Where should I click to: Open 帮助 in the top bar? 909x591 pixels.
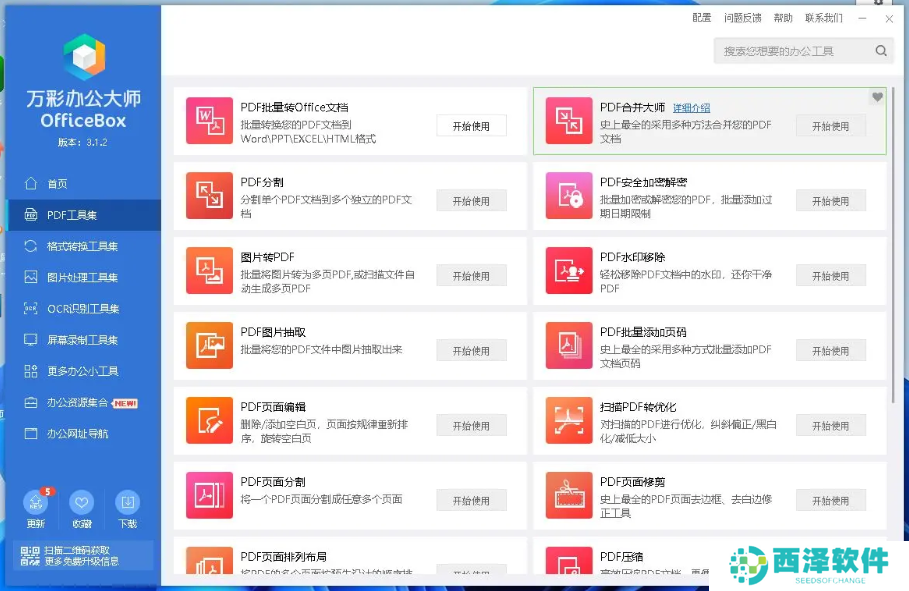783,18
